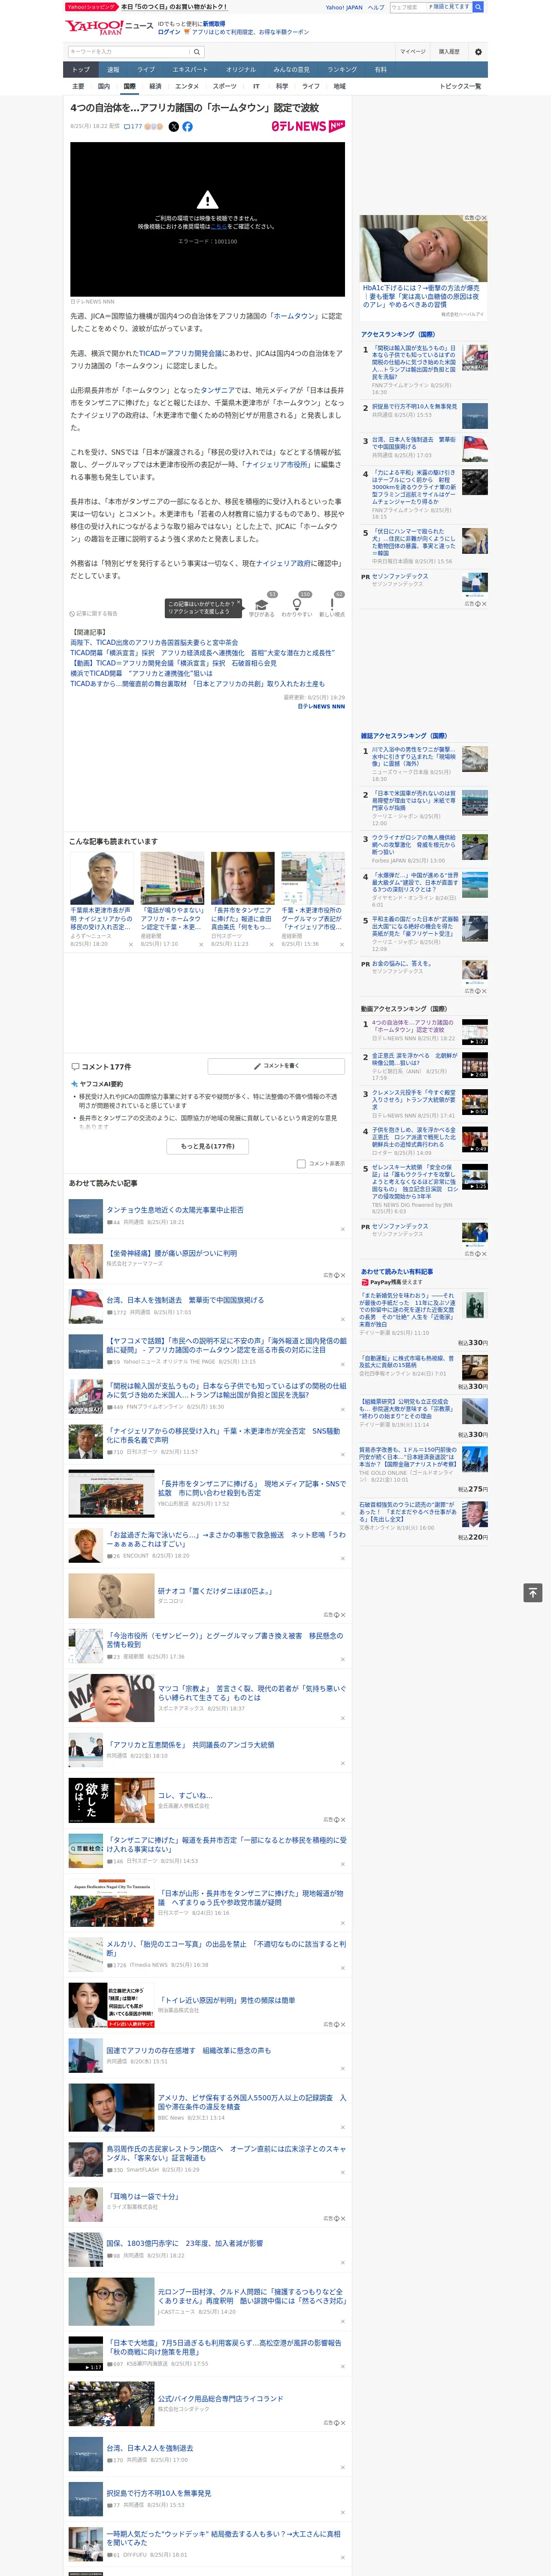The width and height of the screenshot is (551, 2576).
Task: Click 記事に関する報告 report icon
Action: tap(93, 613)
